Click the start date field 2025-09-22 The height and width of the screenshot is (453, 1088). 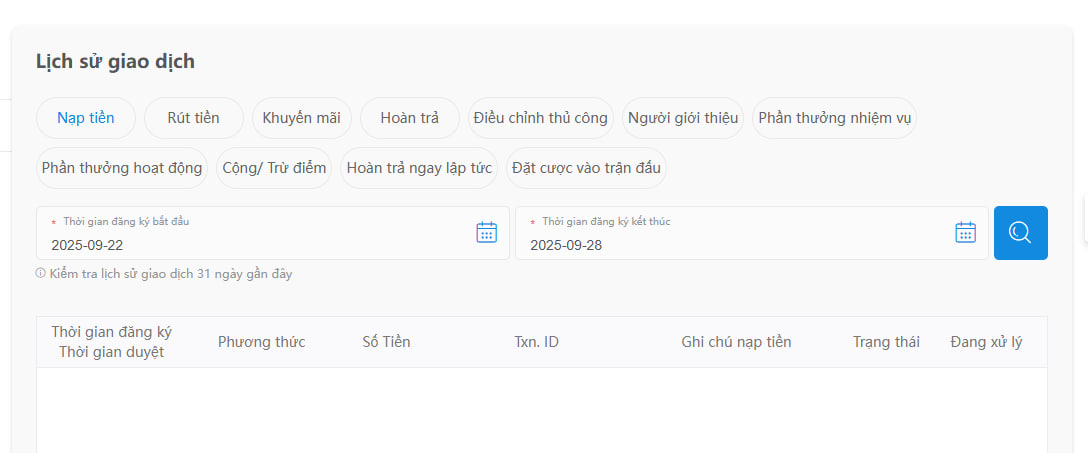coord(273,233)
